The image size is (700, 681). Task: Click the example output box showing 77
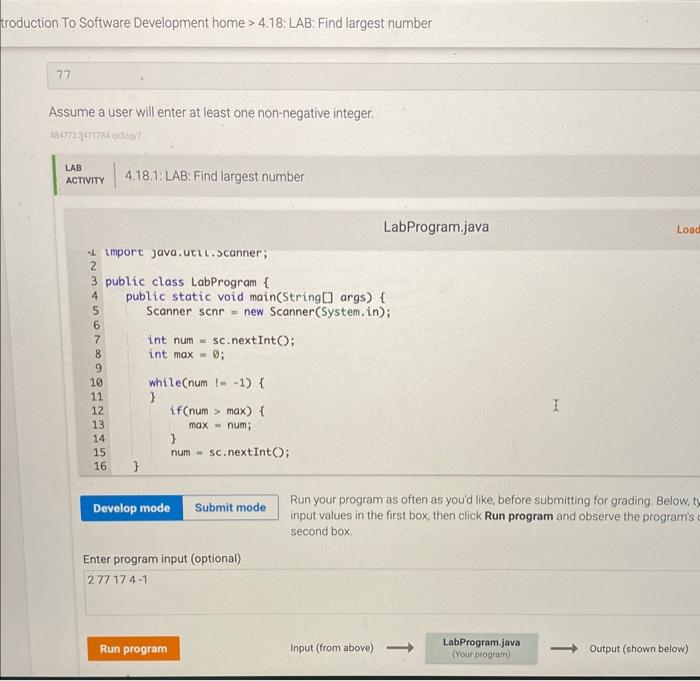[x=373, y=75]
